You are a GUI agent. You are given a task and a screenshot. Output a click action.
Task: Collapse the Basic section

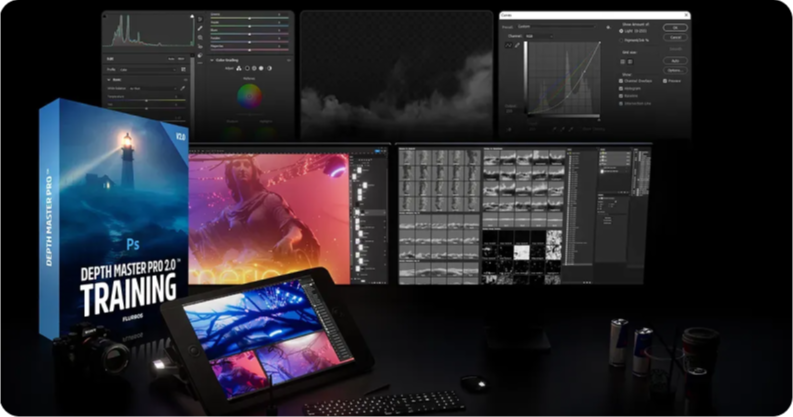coord(109,80)
